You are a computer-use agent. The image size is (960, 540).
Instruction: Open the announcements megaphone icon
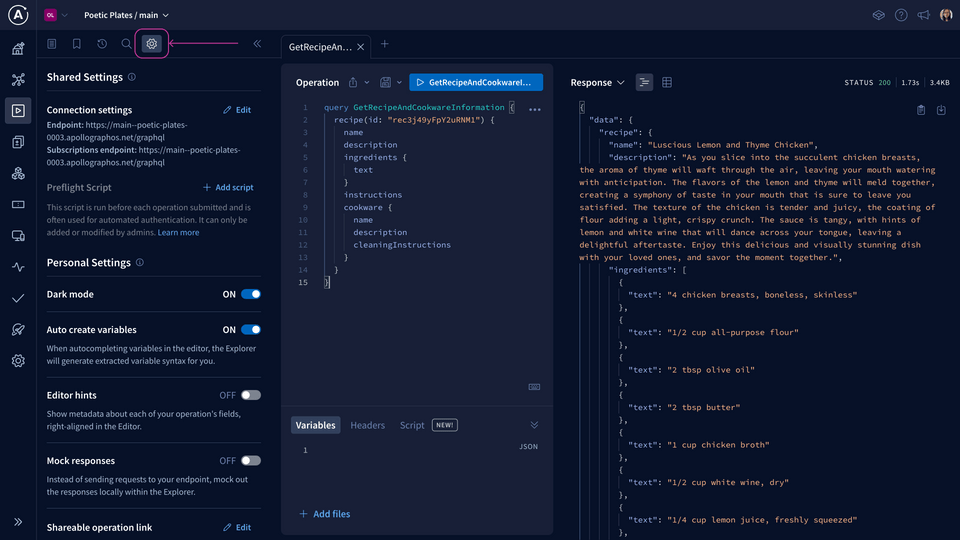[923, 15]
